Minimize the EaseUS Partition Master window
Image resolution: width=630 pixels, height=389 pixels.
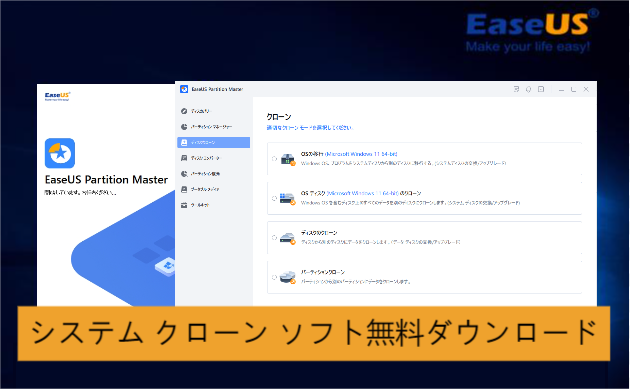pyautogui.click(x=561, y=90)
